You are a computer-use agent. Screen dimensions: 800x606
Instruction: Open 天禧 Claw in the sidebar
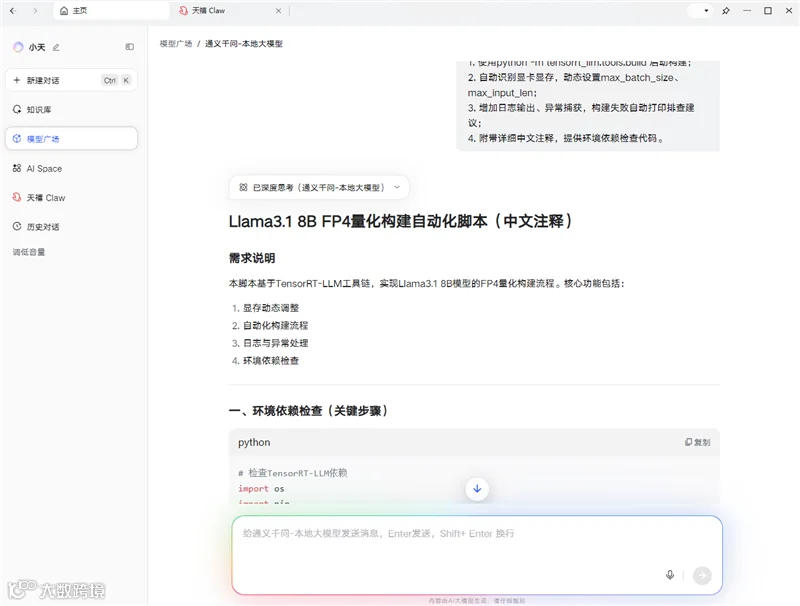(71, 197)
